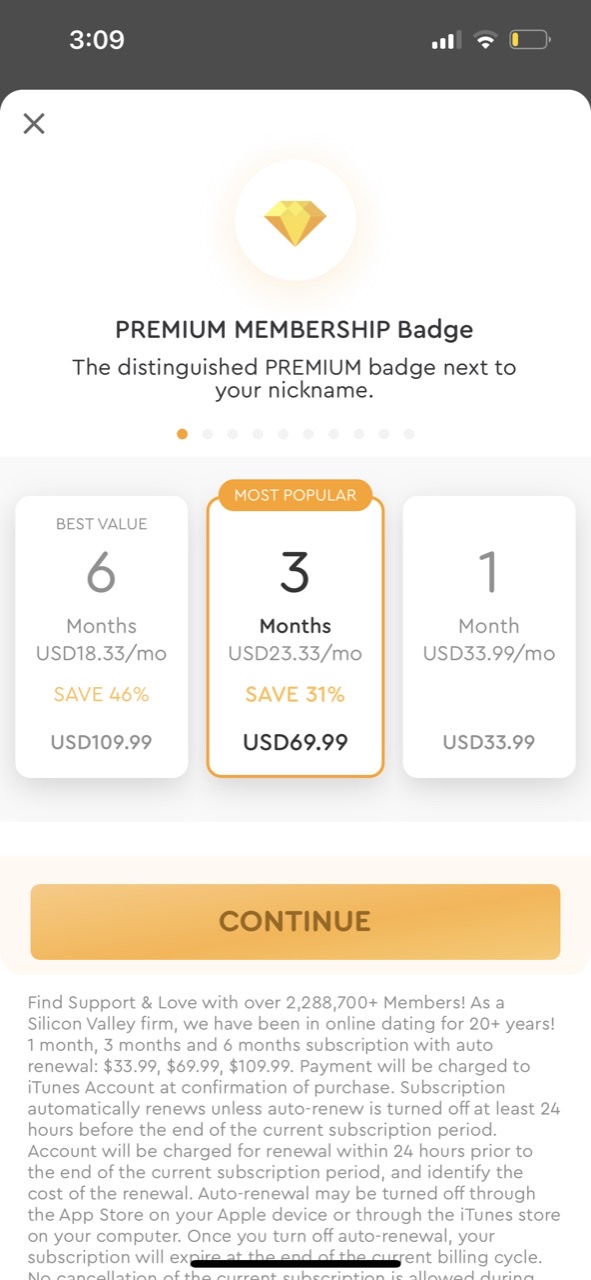Tap the SAVE 46% text
The width and height of the screenshot is (591, 1280).
[101, 694]
